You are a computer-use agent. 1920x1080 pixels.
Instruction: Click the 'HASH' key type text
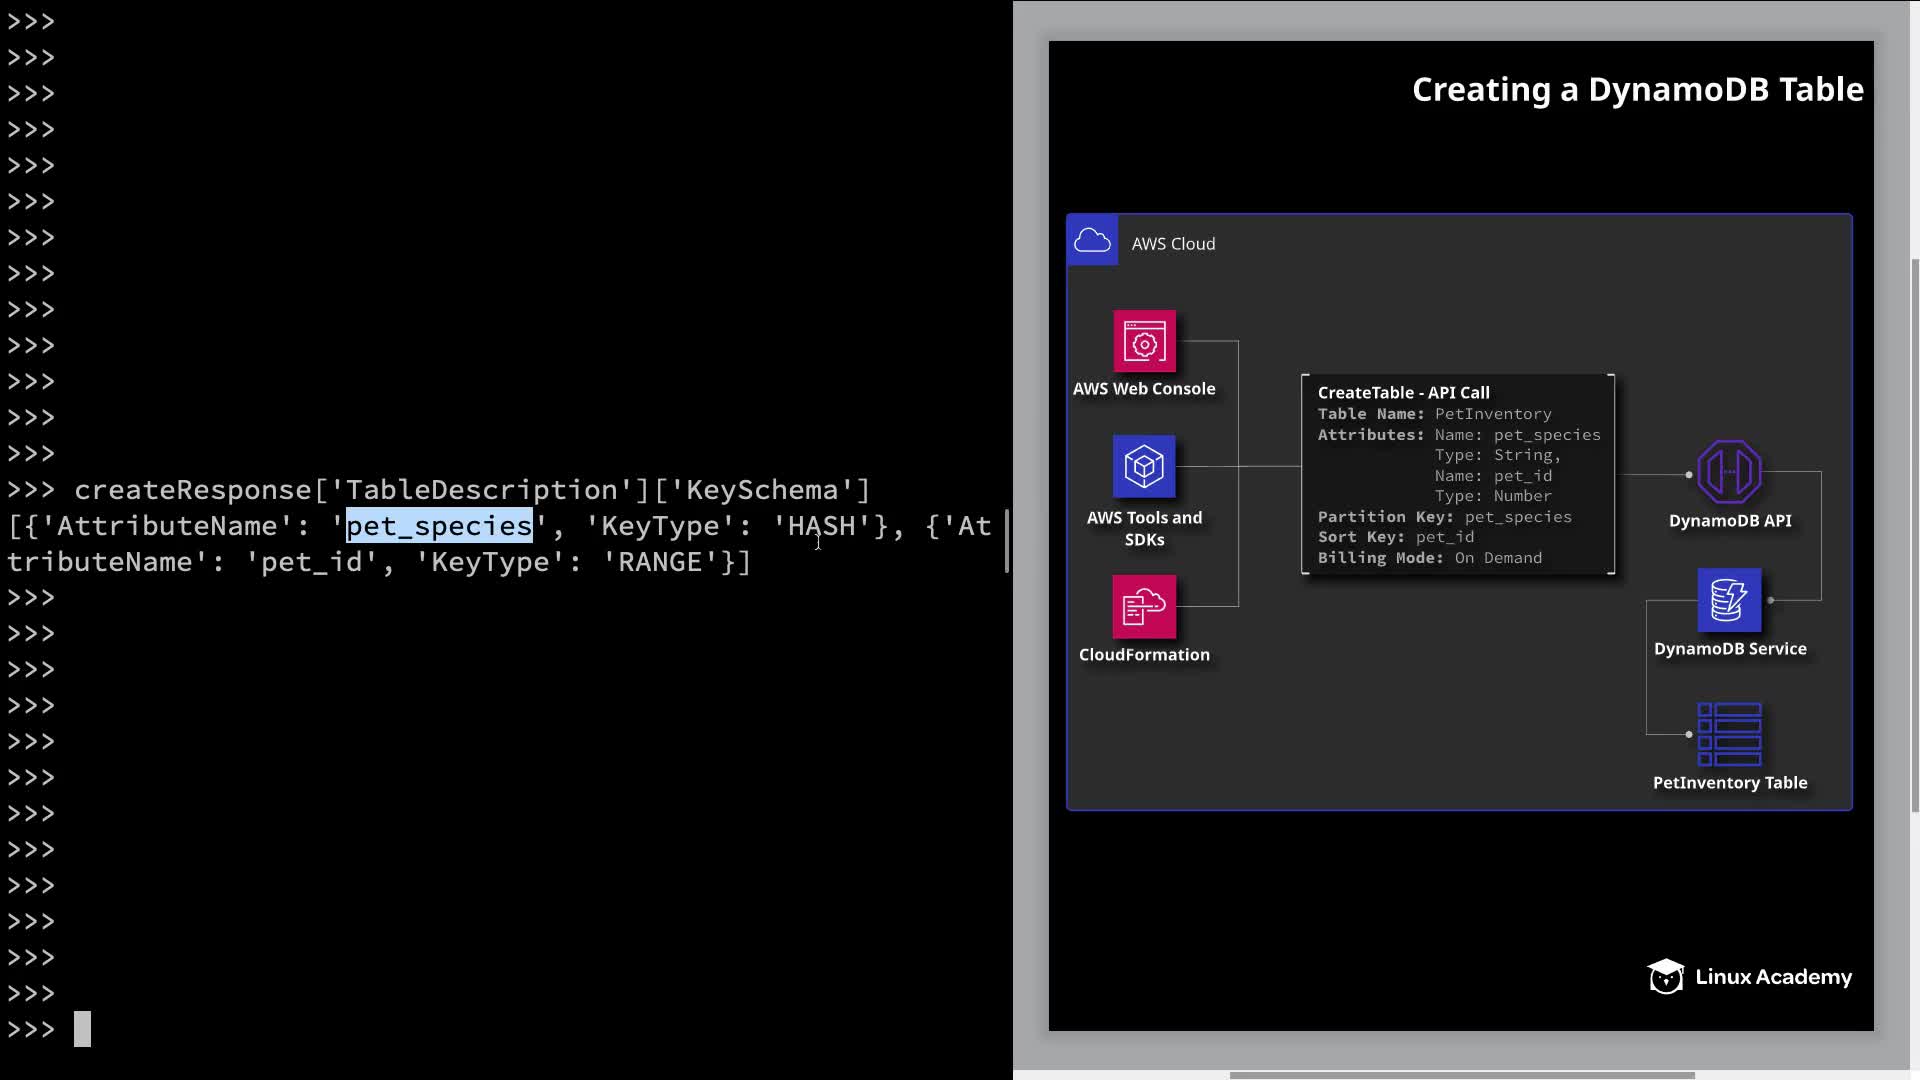tap(822, 526)
